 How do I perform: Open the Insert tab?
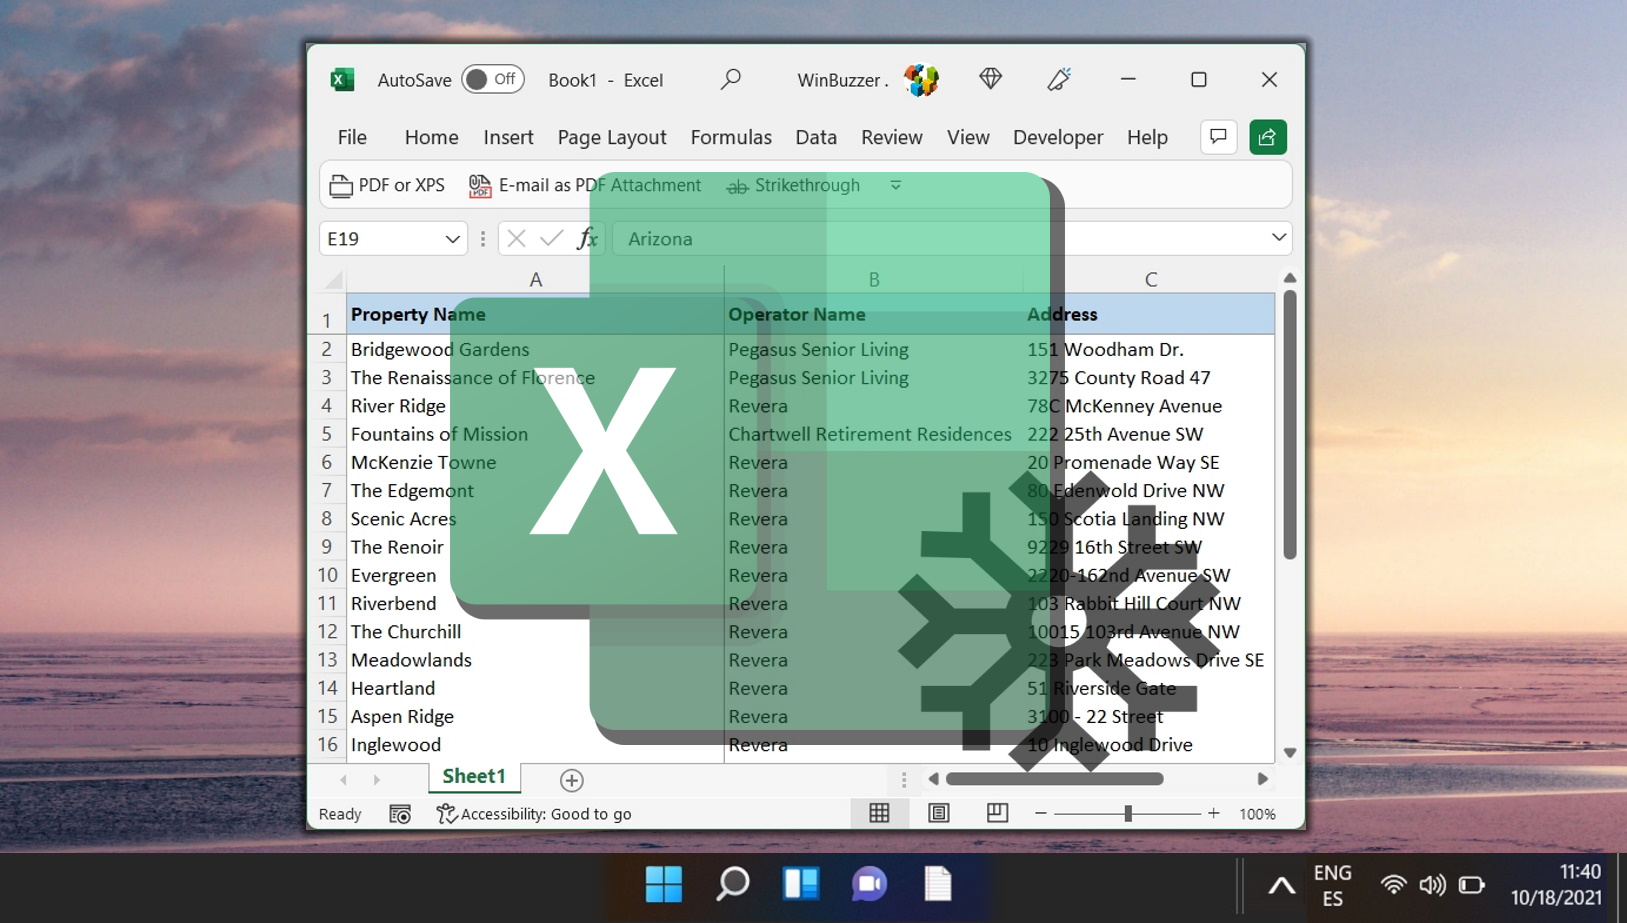pyautogui.click(x=508, y=137)
